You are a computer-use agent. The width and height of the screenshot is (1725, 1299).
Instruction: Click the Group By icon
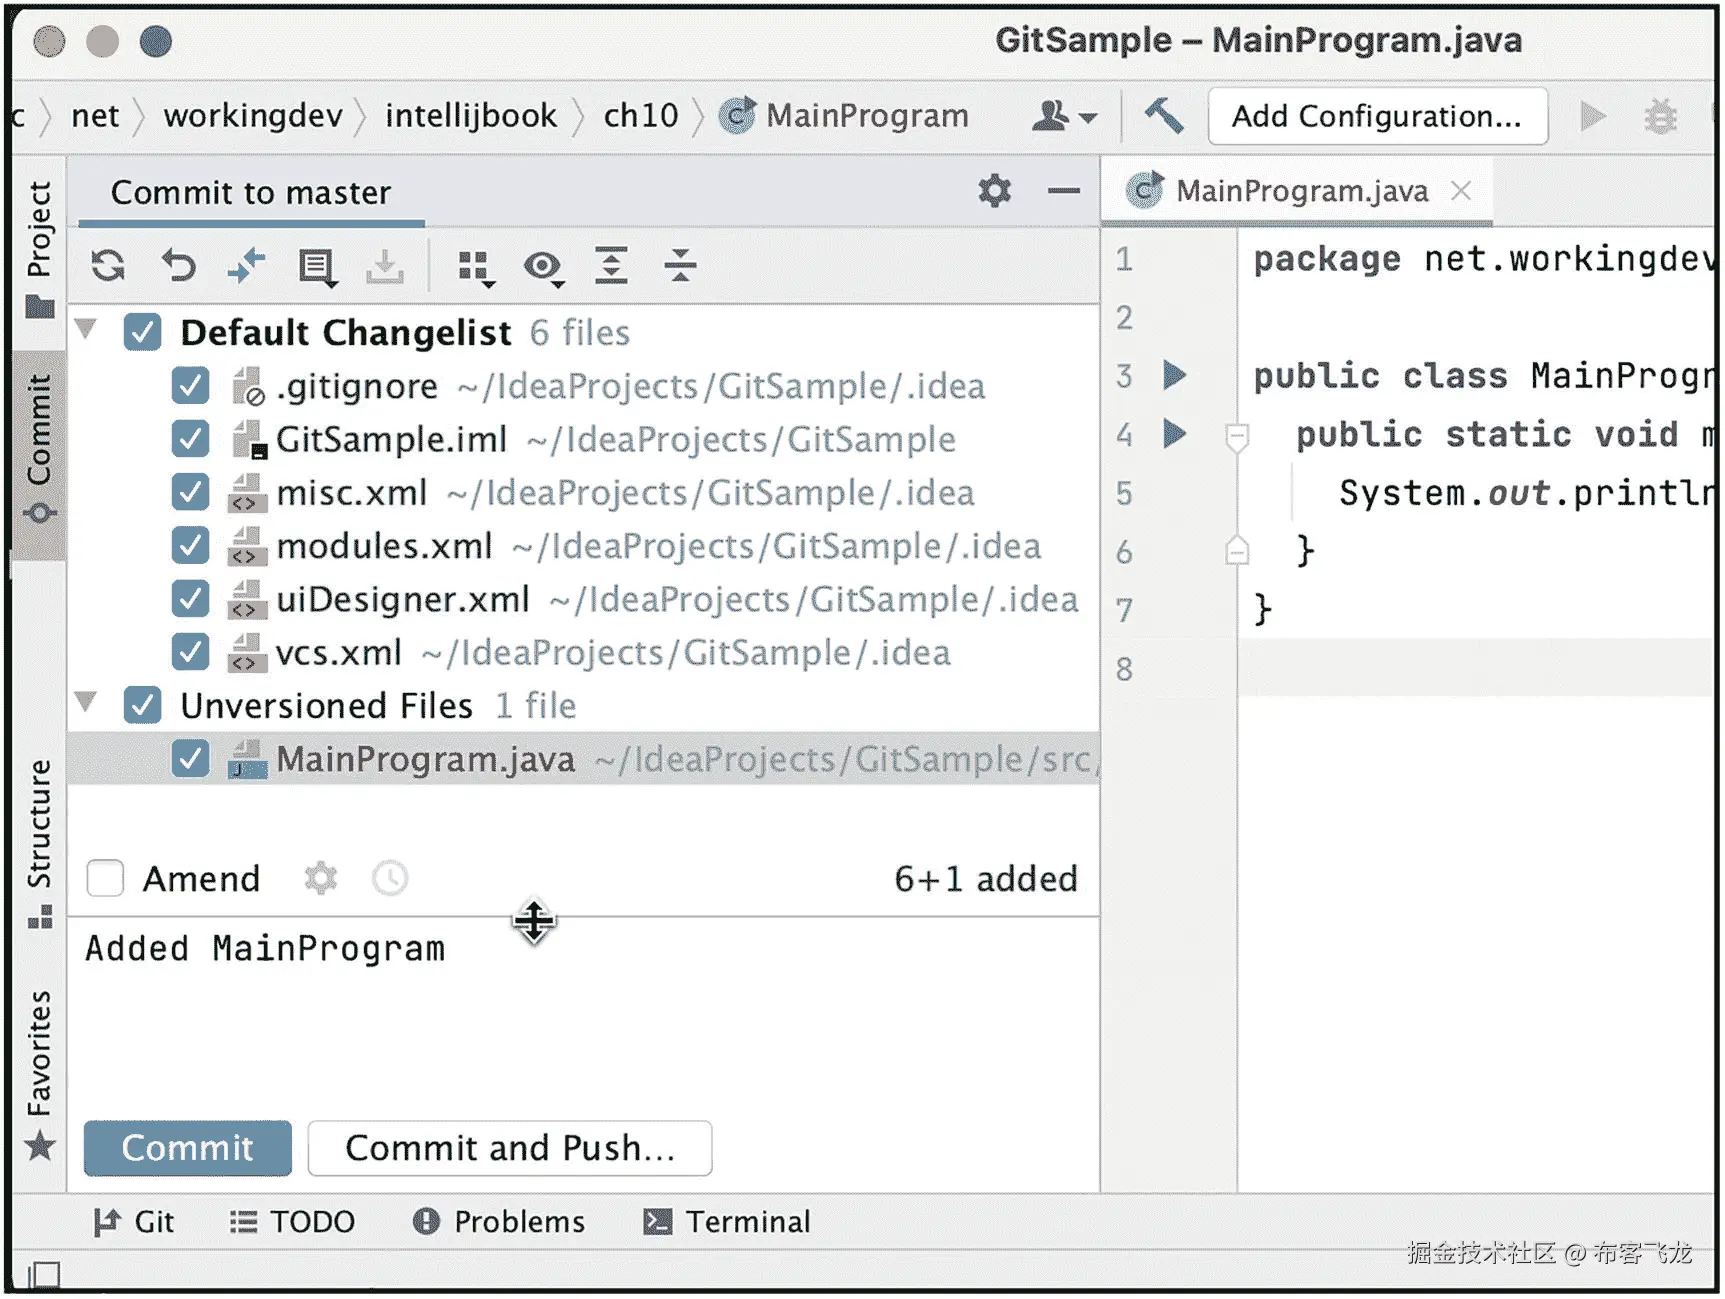point(476,268)
